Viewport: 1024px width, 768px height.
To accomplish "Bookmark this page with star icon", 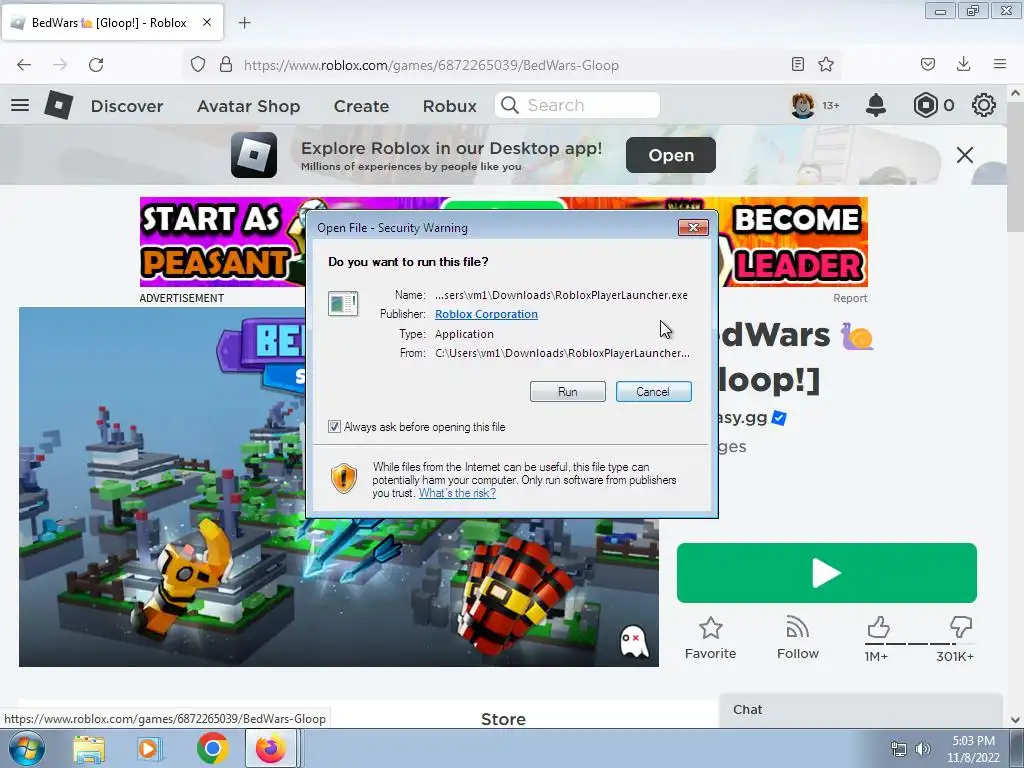I will coord(826,64).
